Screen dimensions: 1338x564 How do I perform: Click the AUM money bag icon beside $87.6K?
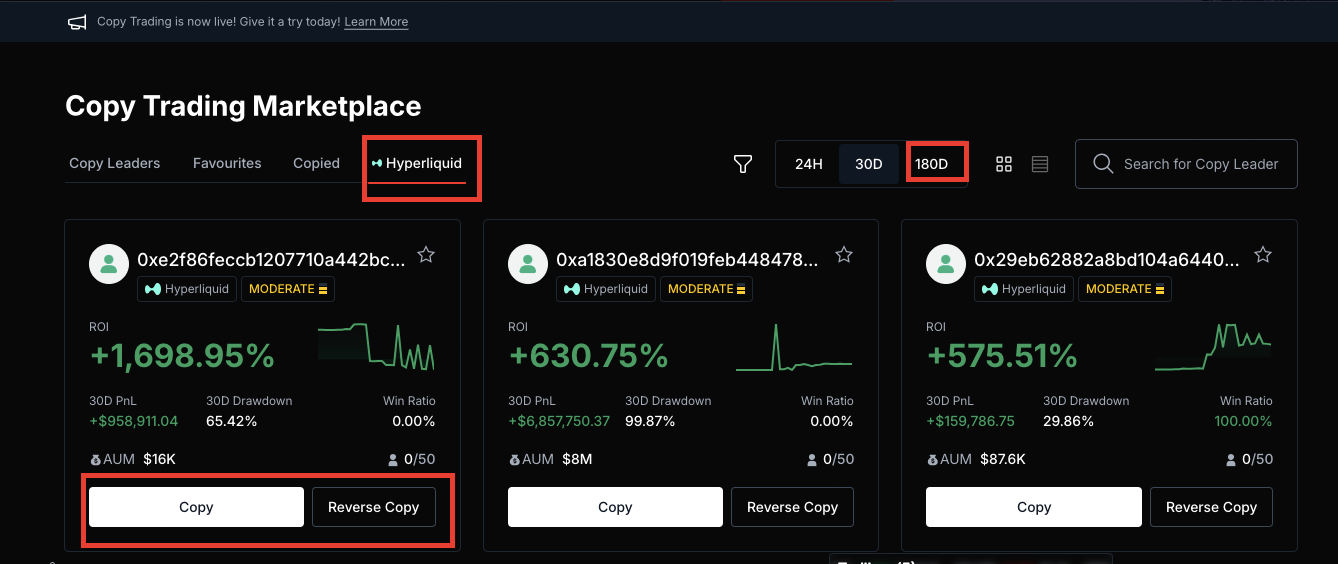tap(932, 460)
